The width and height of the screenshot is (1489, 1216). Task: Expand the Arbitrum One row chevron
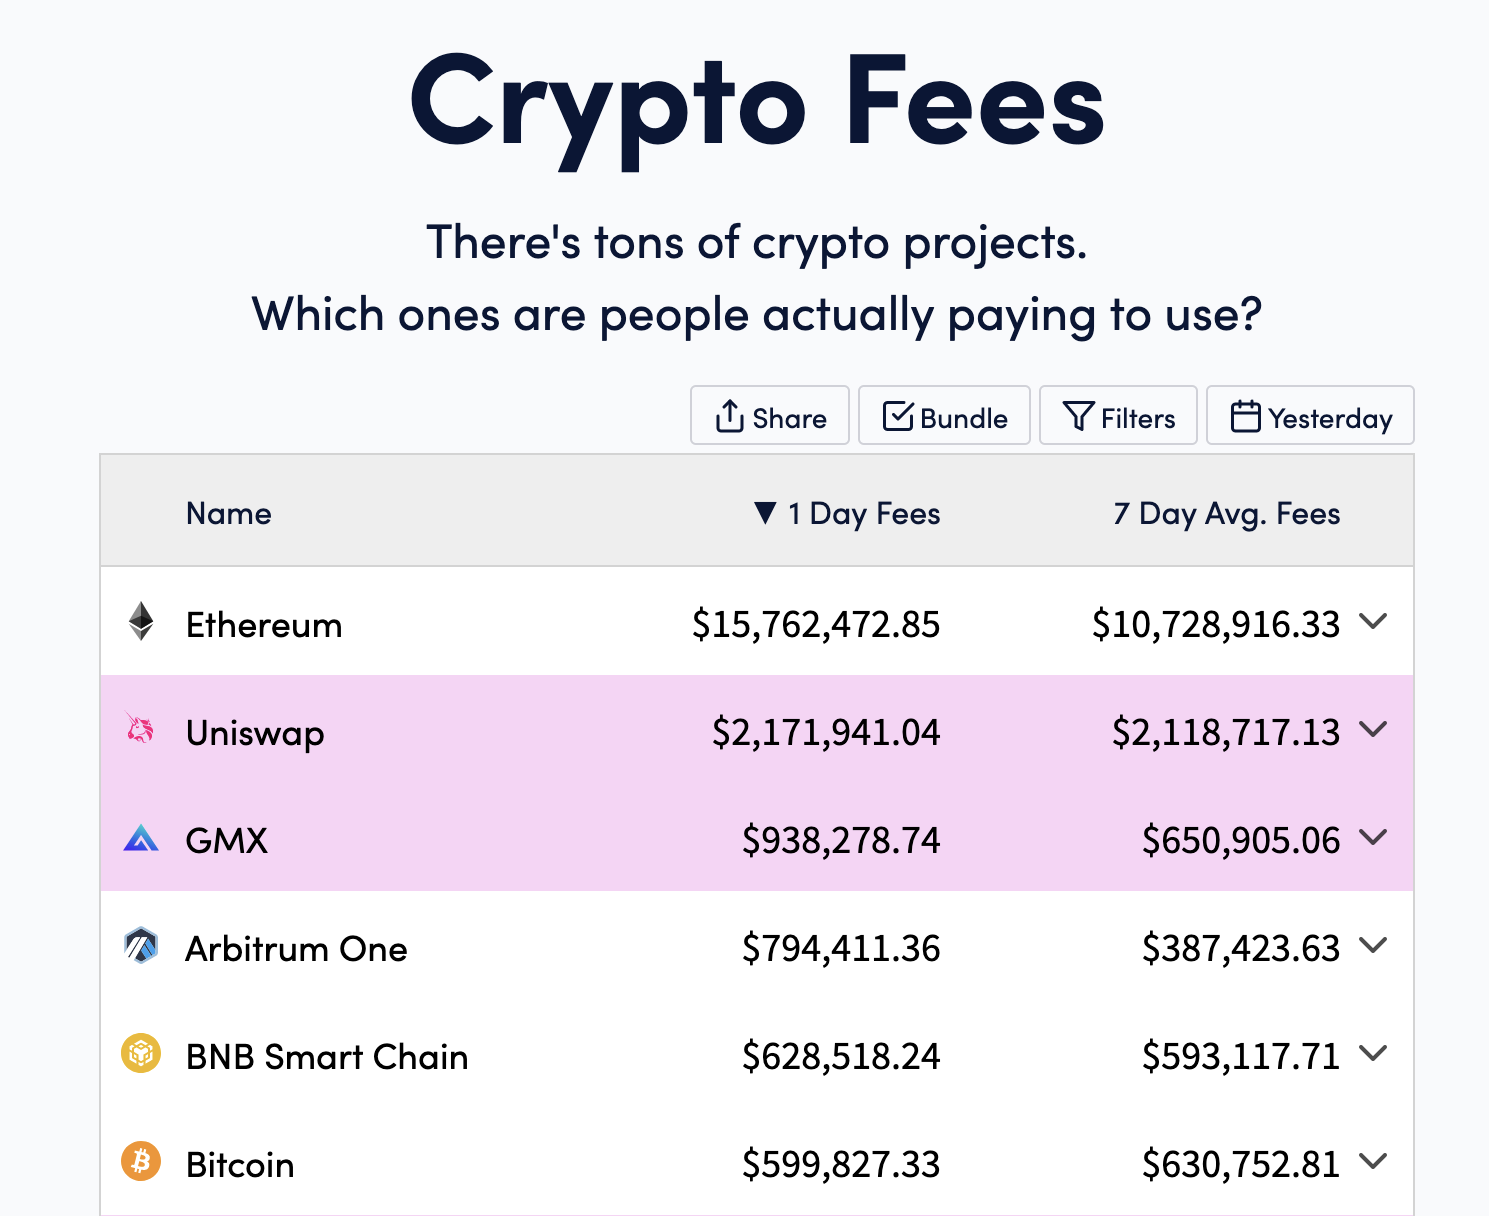click(1374, 945)
